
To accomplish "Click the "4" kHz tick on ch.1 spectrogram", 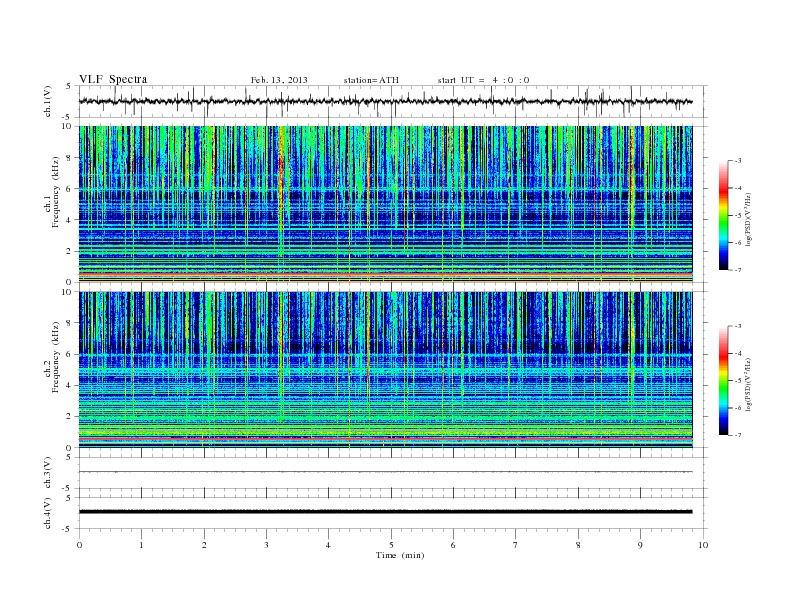I will point(69,220).
